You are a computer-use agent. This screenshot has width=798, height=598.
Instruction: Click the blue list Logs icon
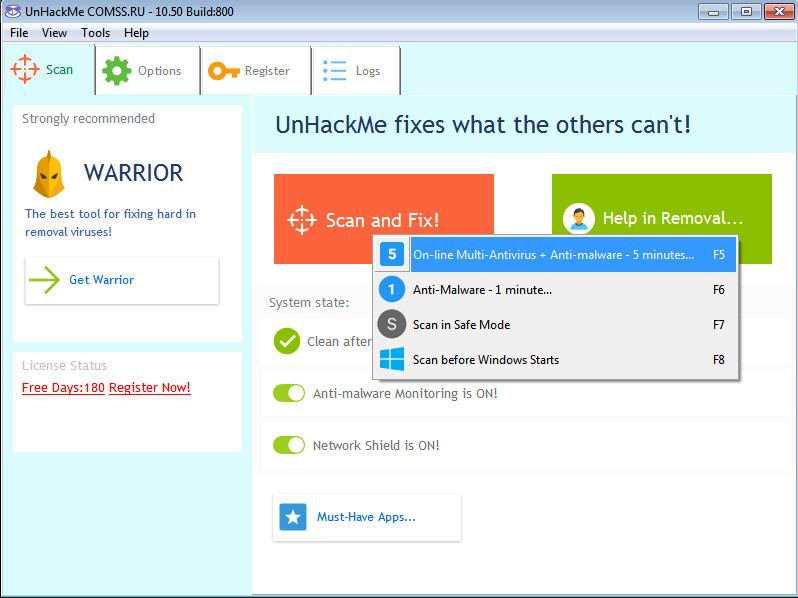334,71
